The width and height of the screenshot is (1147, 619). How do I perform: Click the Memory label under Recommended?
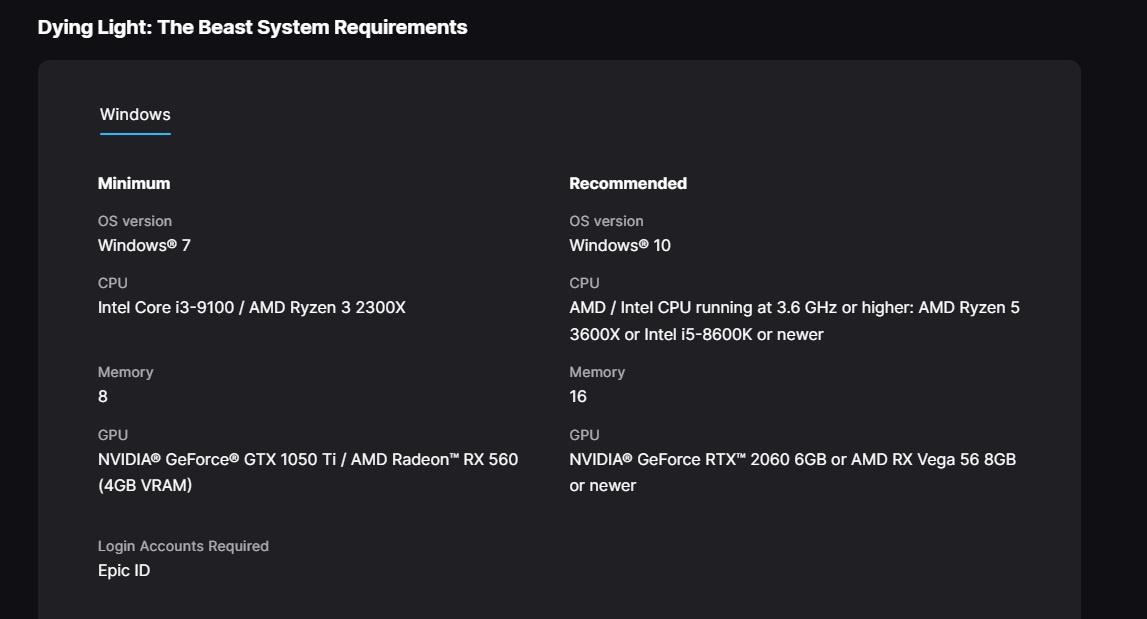click(x=597, y=372)
